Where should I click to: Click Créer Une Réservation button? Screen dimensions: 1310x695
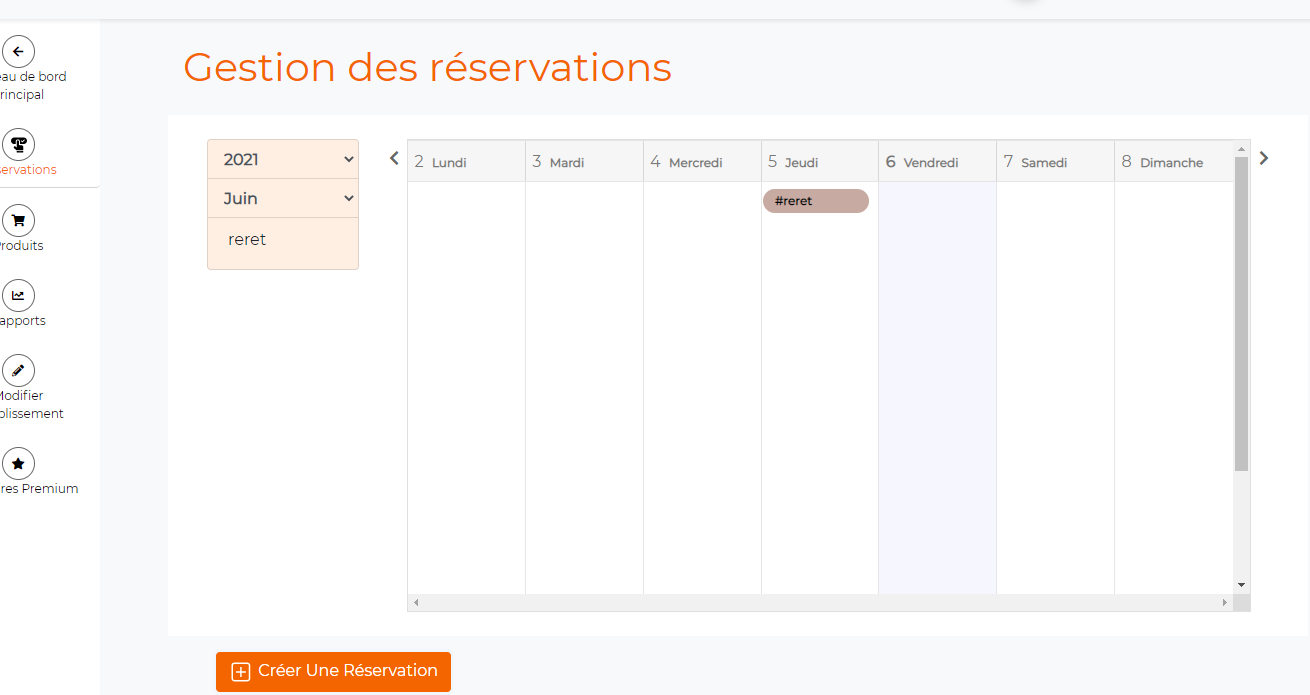point(333,671)
